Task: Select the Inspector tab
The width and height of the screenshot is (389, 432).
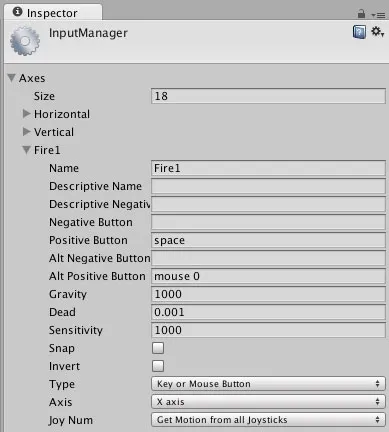Action: click(x=53, y=13)
